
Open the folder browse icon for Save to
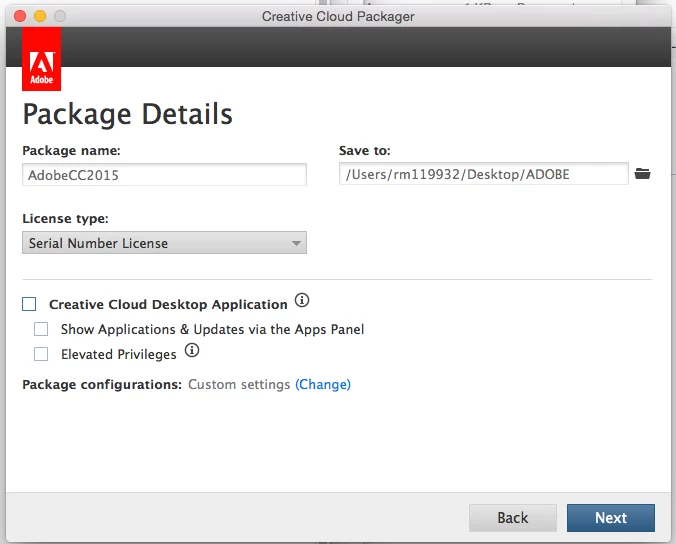pos(642,174)
